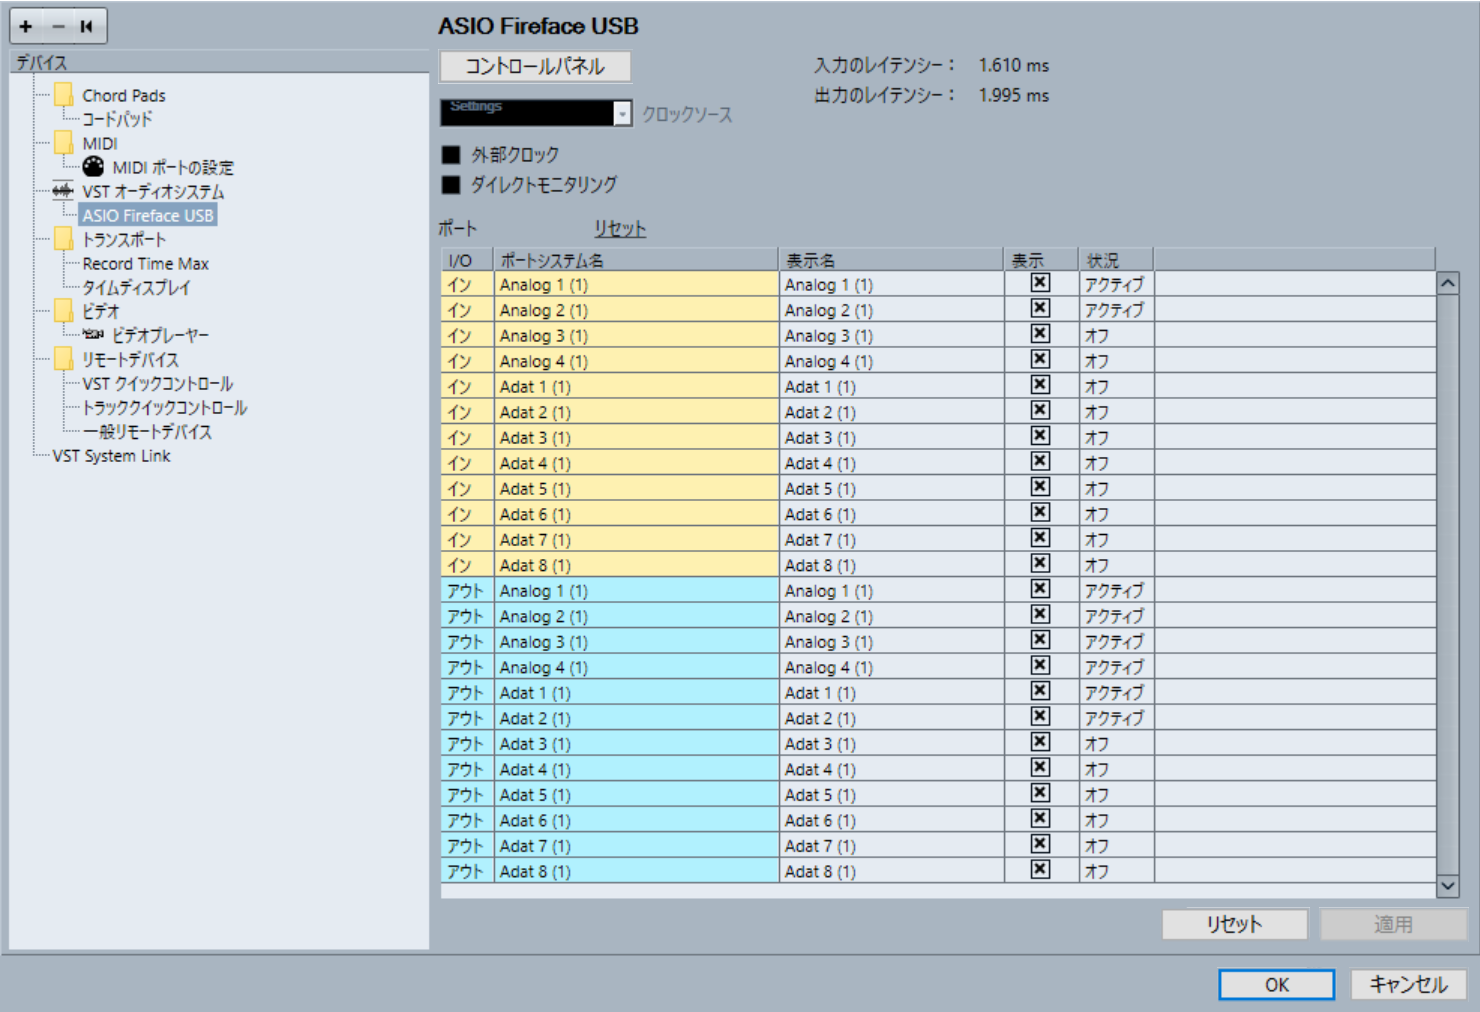Image resolution: width=1480 pixels, height=1012 pixels.
Task: Click the port list scroll-up arrow
Action: [1447, 284]
